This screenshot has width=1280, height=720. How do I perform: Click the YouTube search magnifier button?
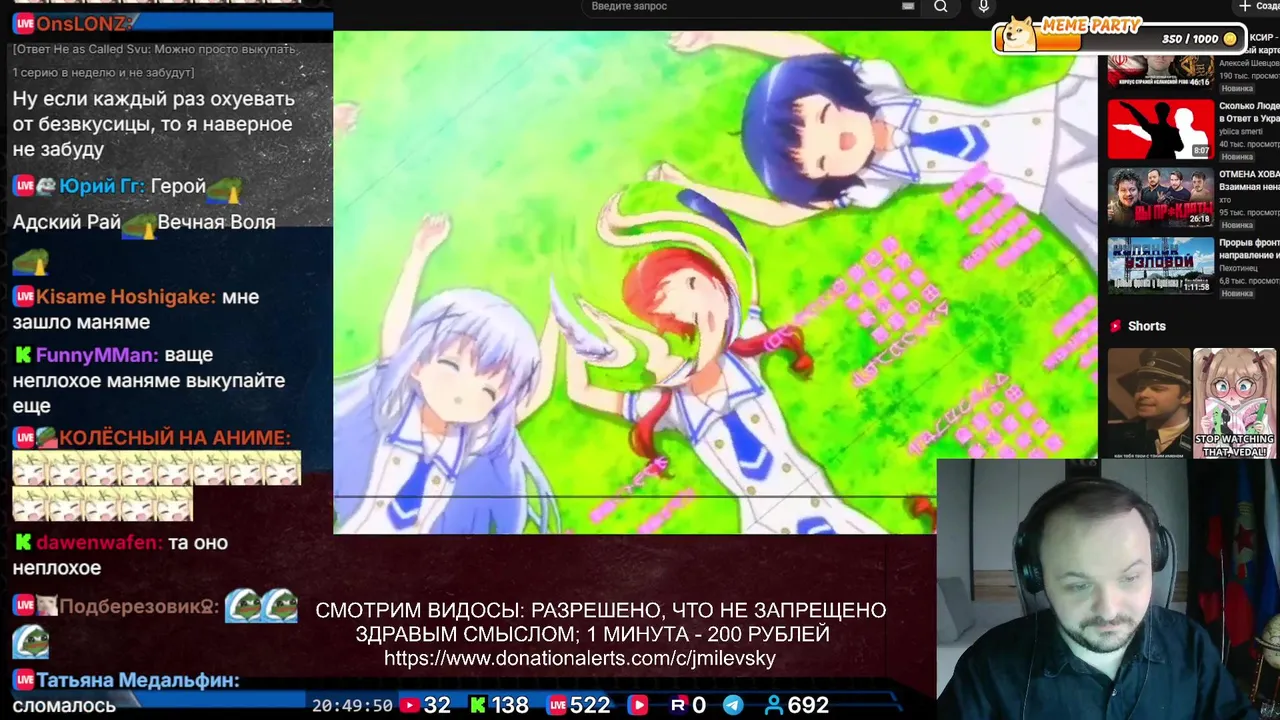[x=940, y=7]
